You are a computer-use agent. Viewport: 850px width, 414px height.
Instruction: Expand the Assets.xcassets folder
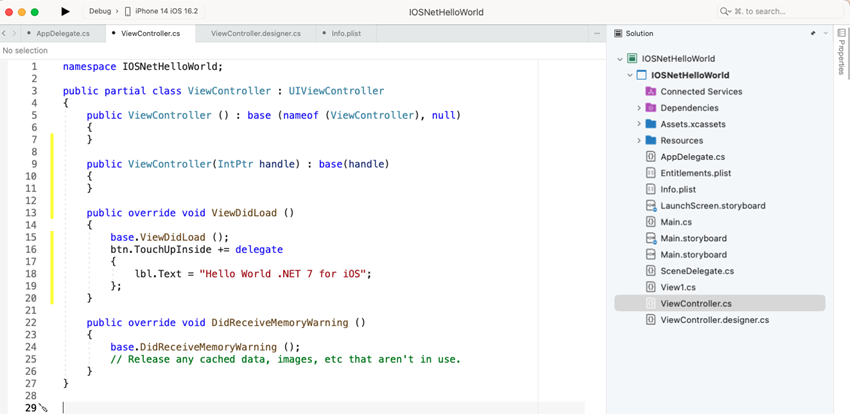point(640,124)
